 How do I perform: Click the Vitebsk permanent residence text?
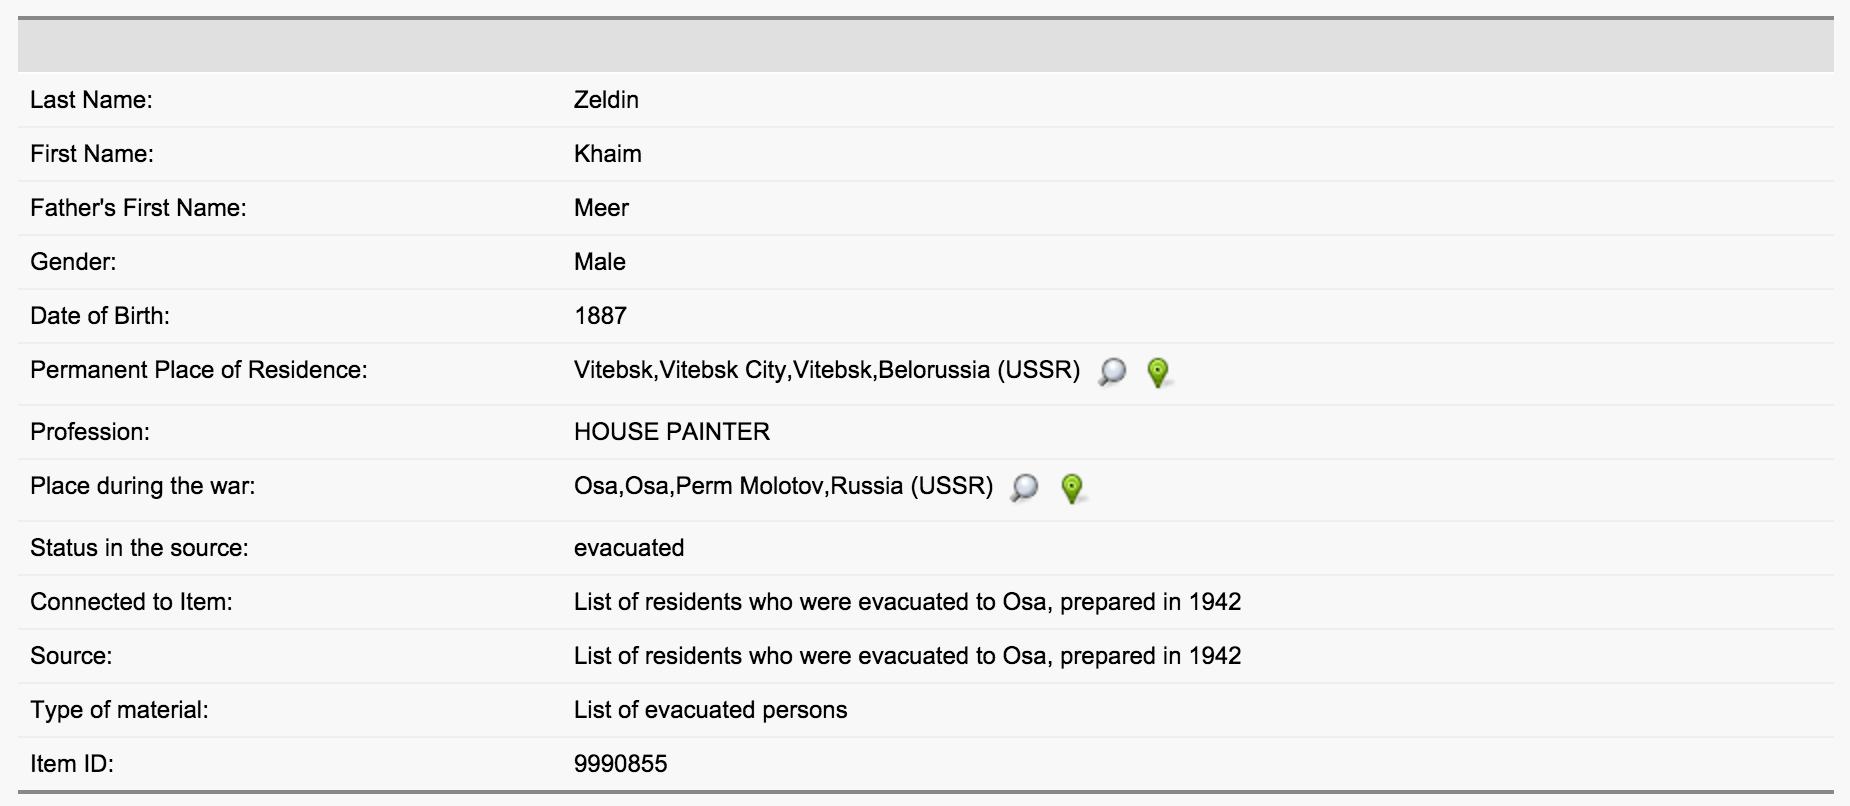[x=826, y=370]
